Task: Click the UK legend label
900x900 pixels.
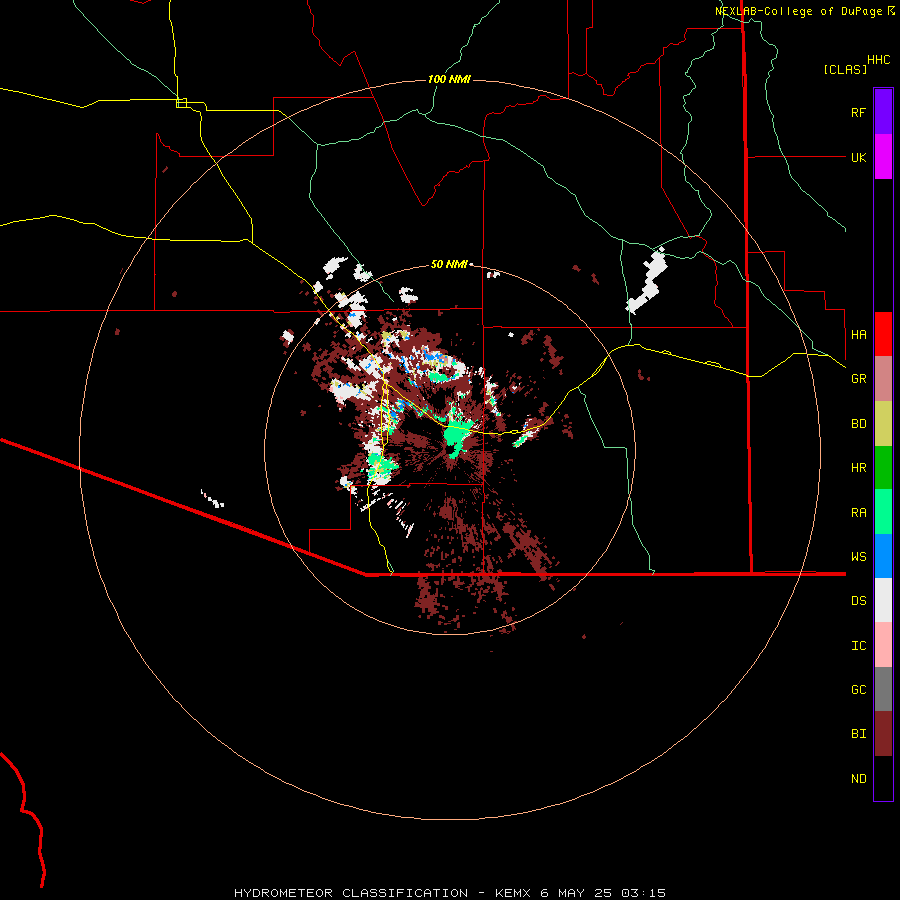Action: coord(858,157)
